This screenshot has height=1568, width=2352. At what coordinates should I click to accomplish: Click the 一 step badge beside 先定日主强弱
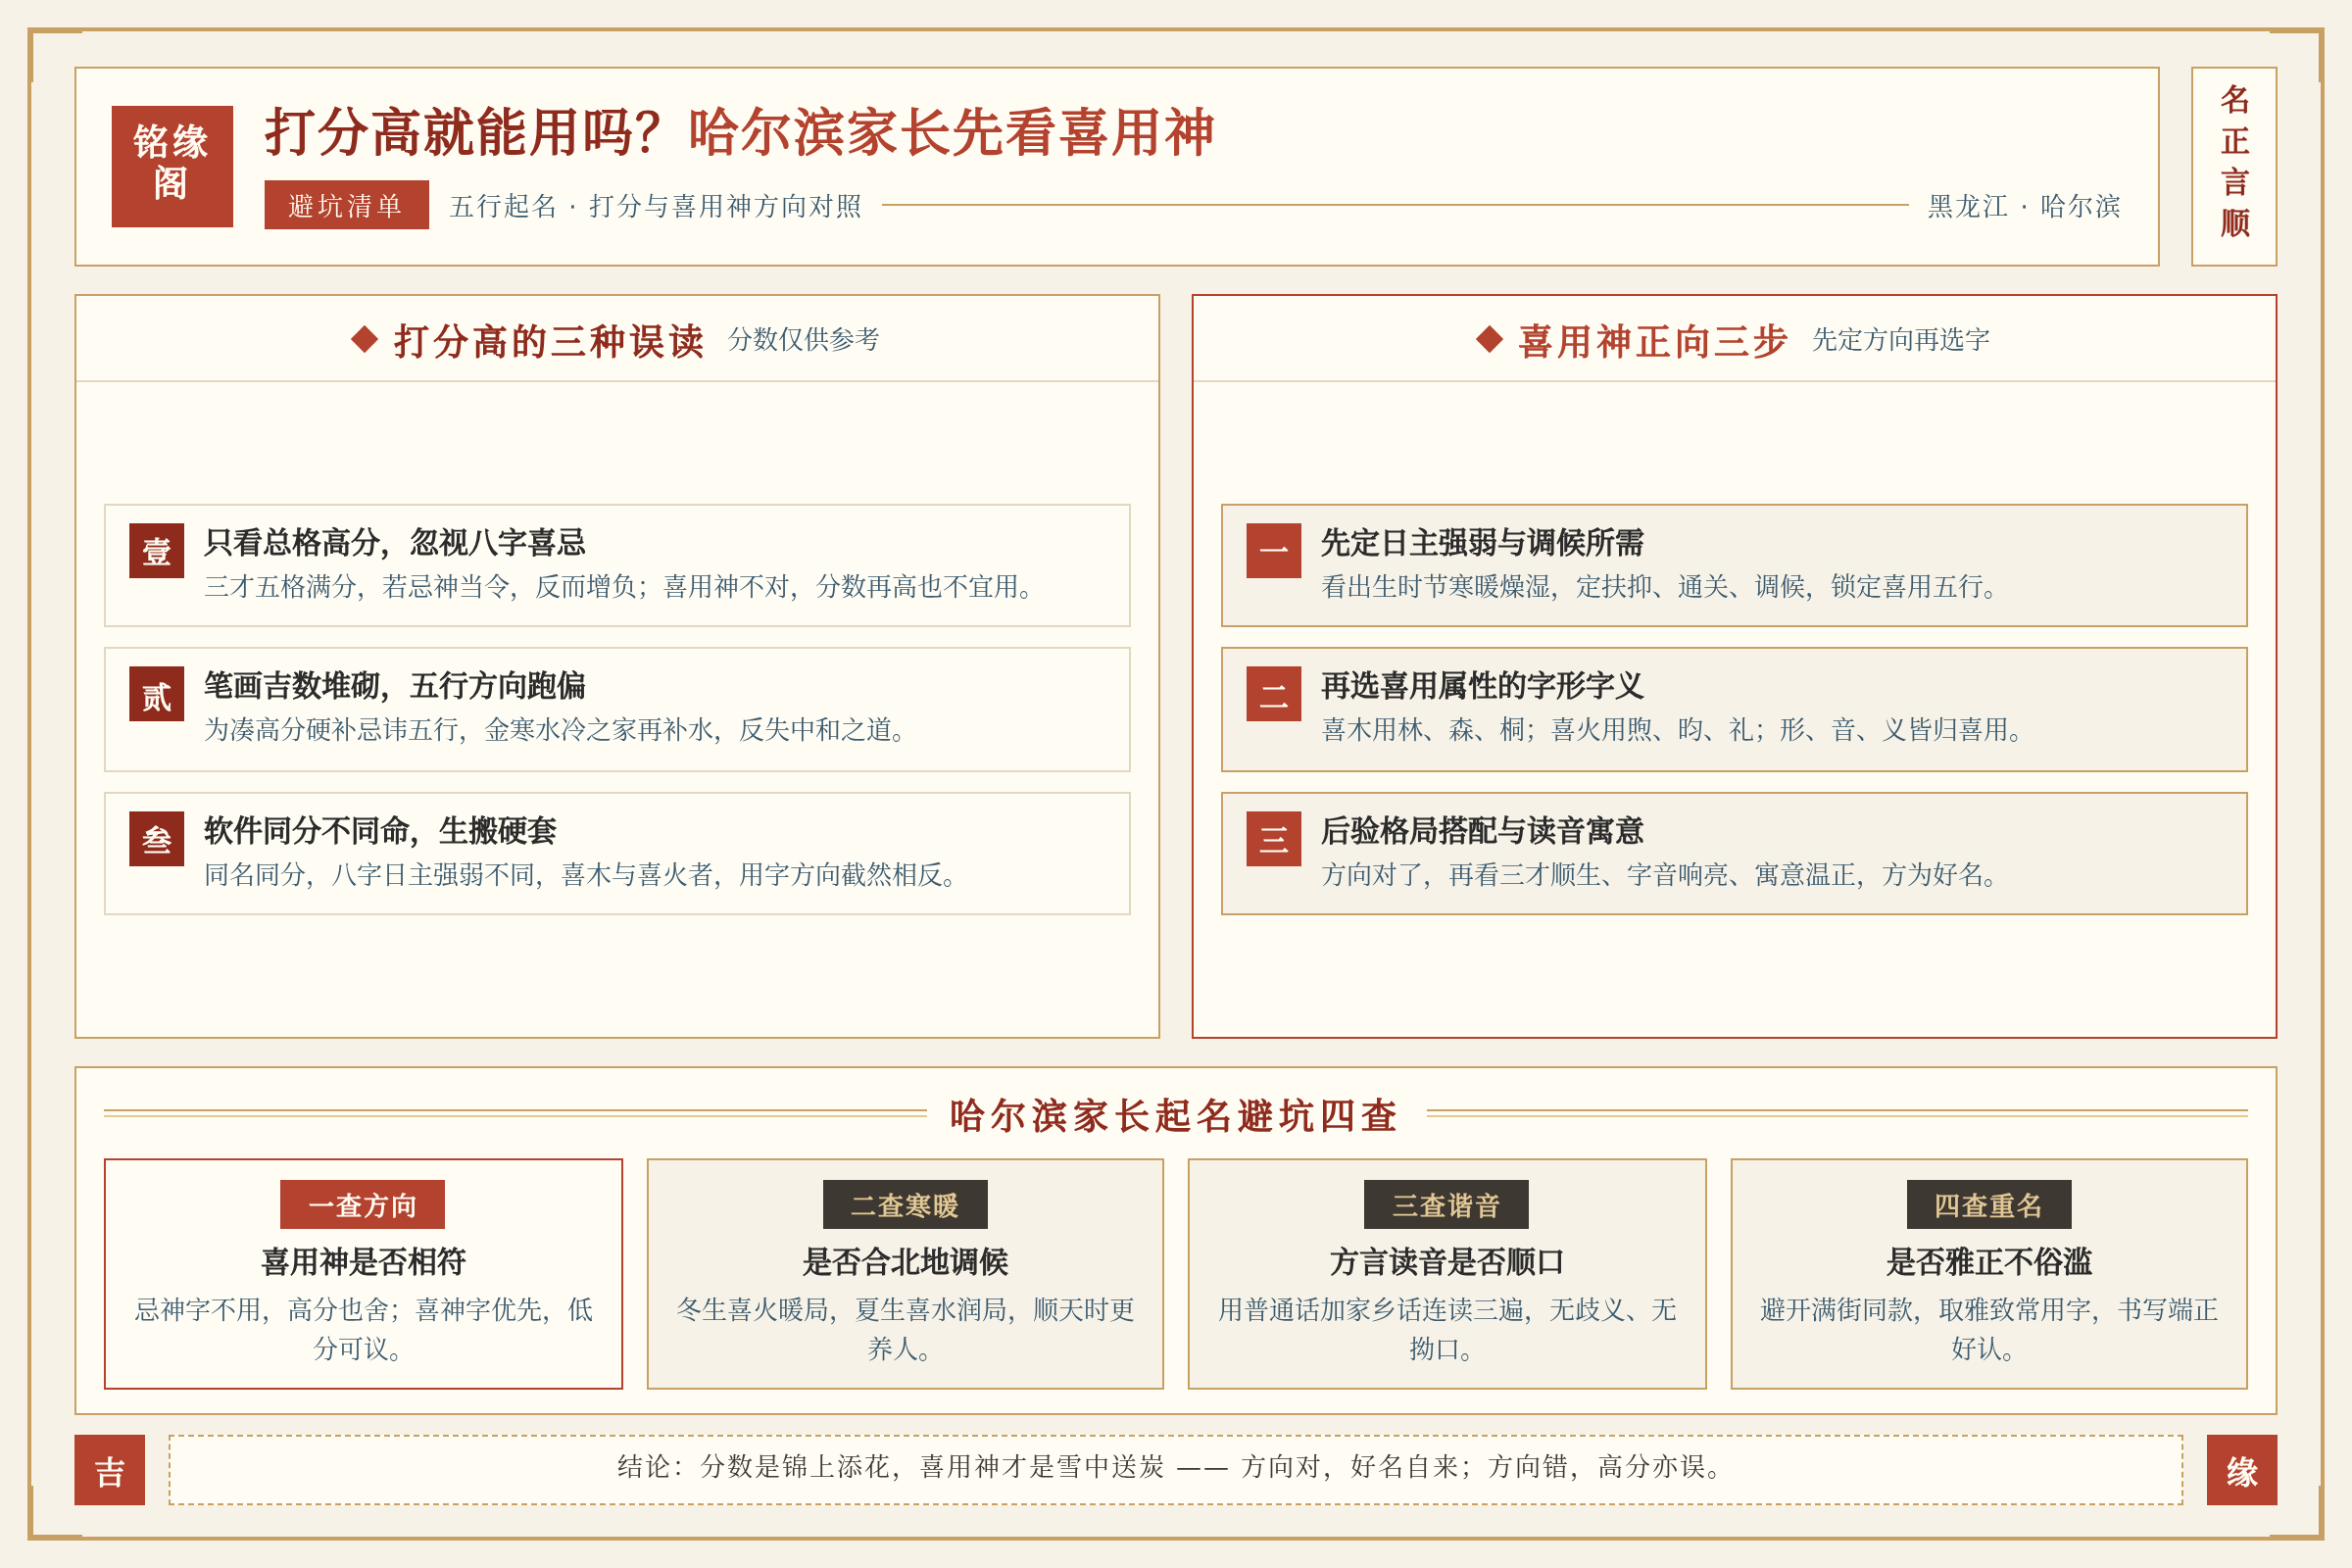[x=1273, y=550]
